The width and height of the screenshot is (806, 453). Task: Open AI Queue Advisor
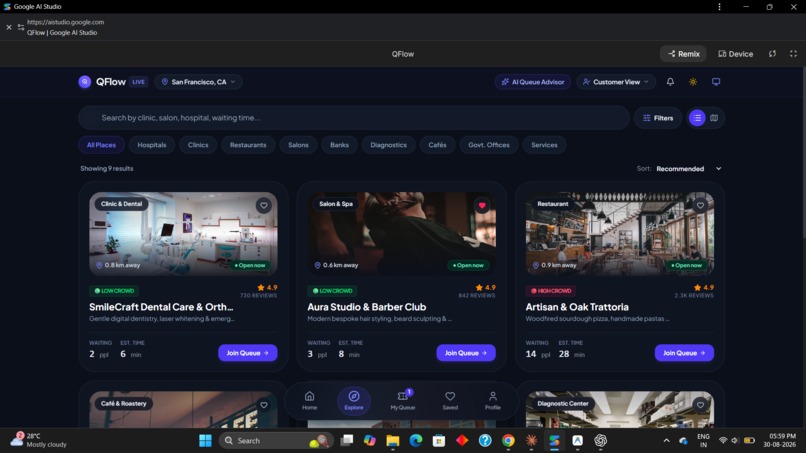(533, 82)
